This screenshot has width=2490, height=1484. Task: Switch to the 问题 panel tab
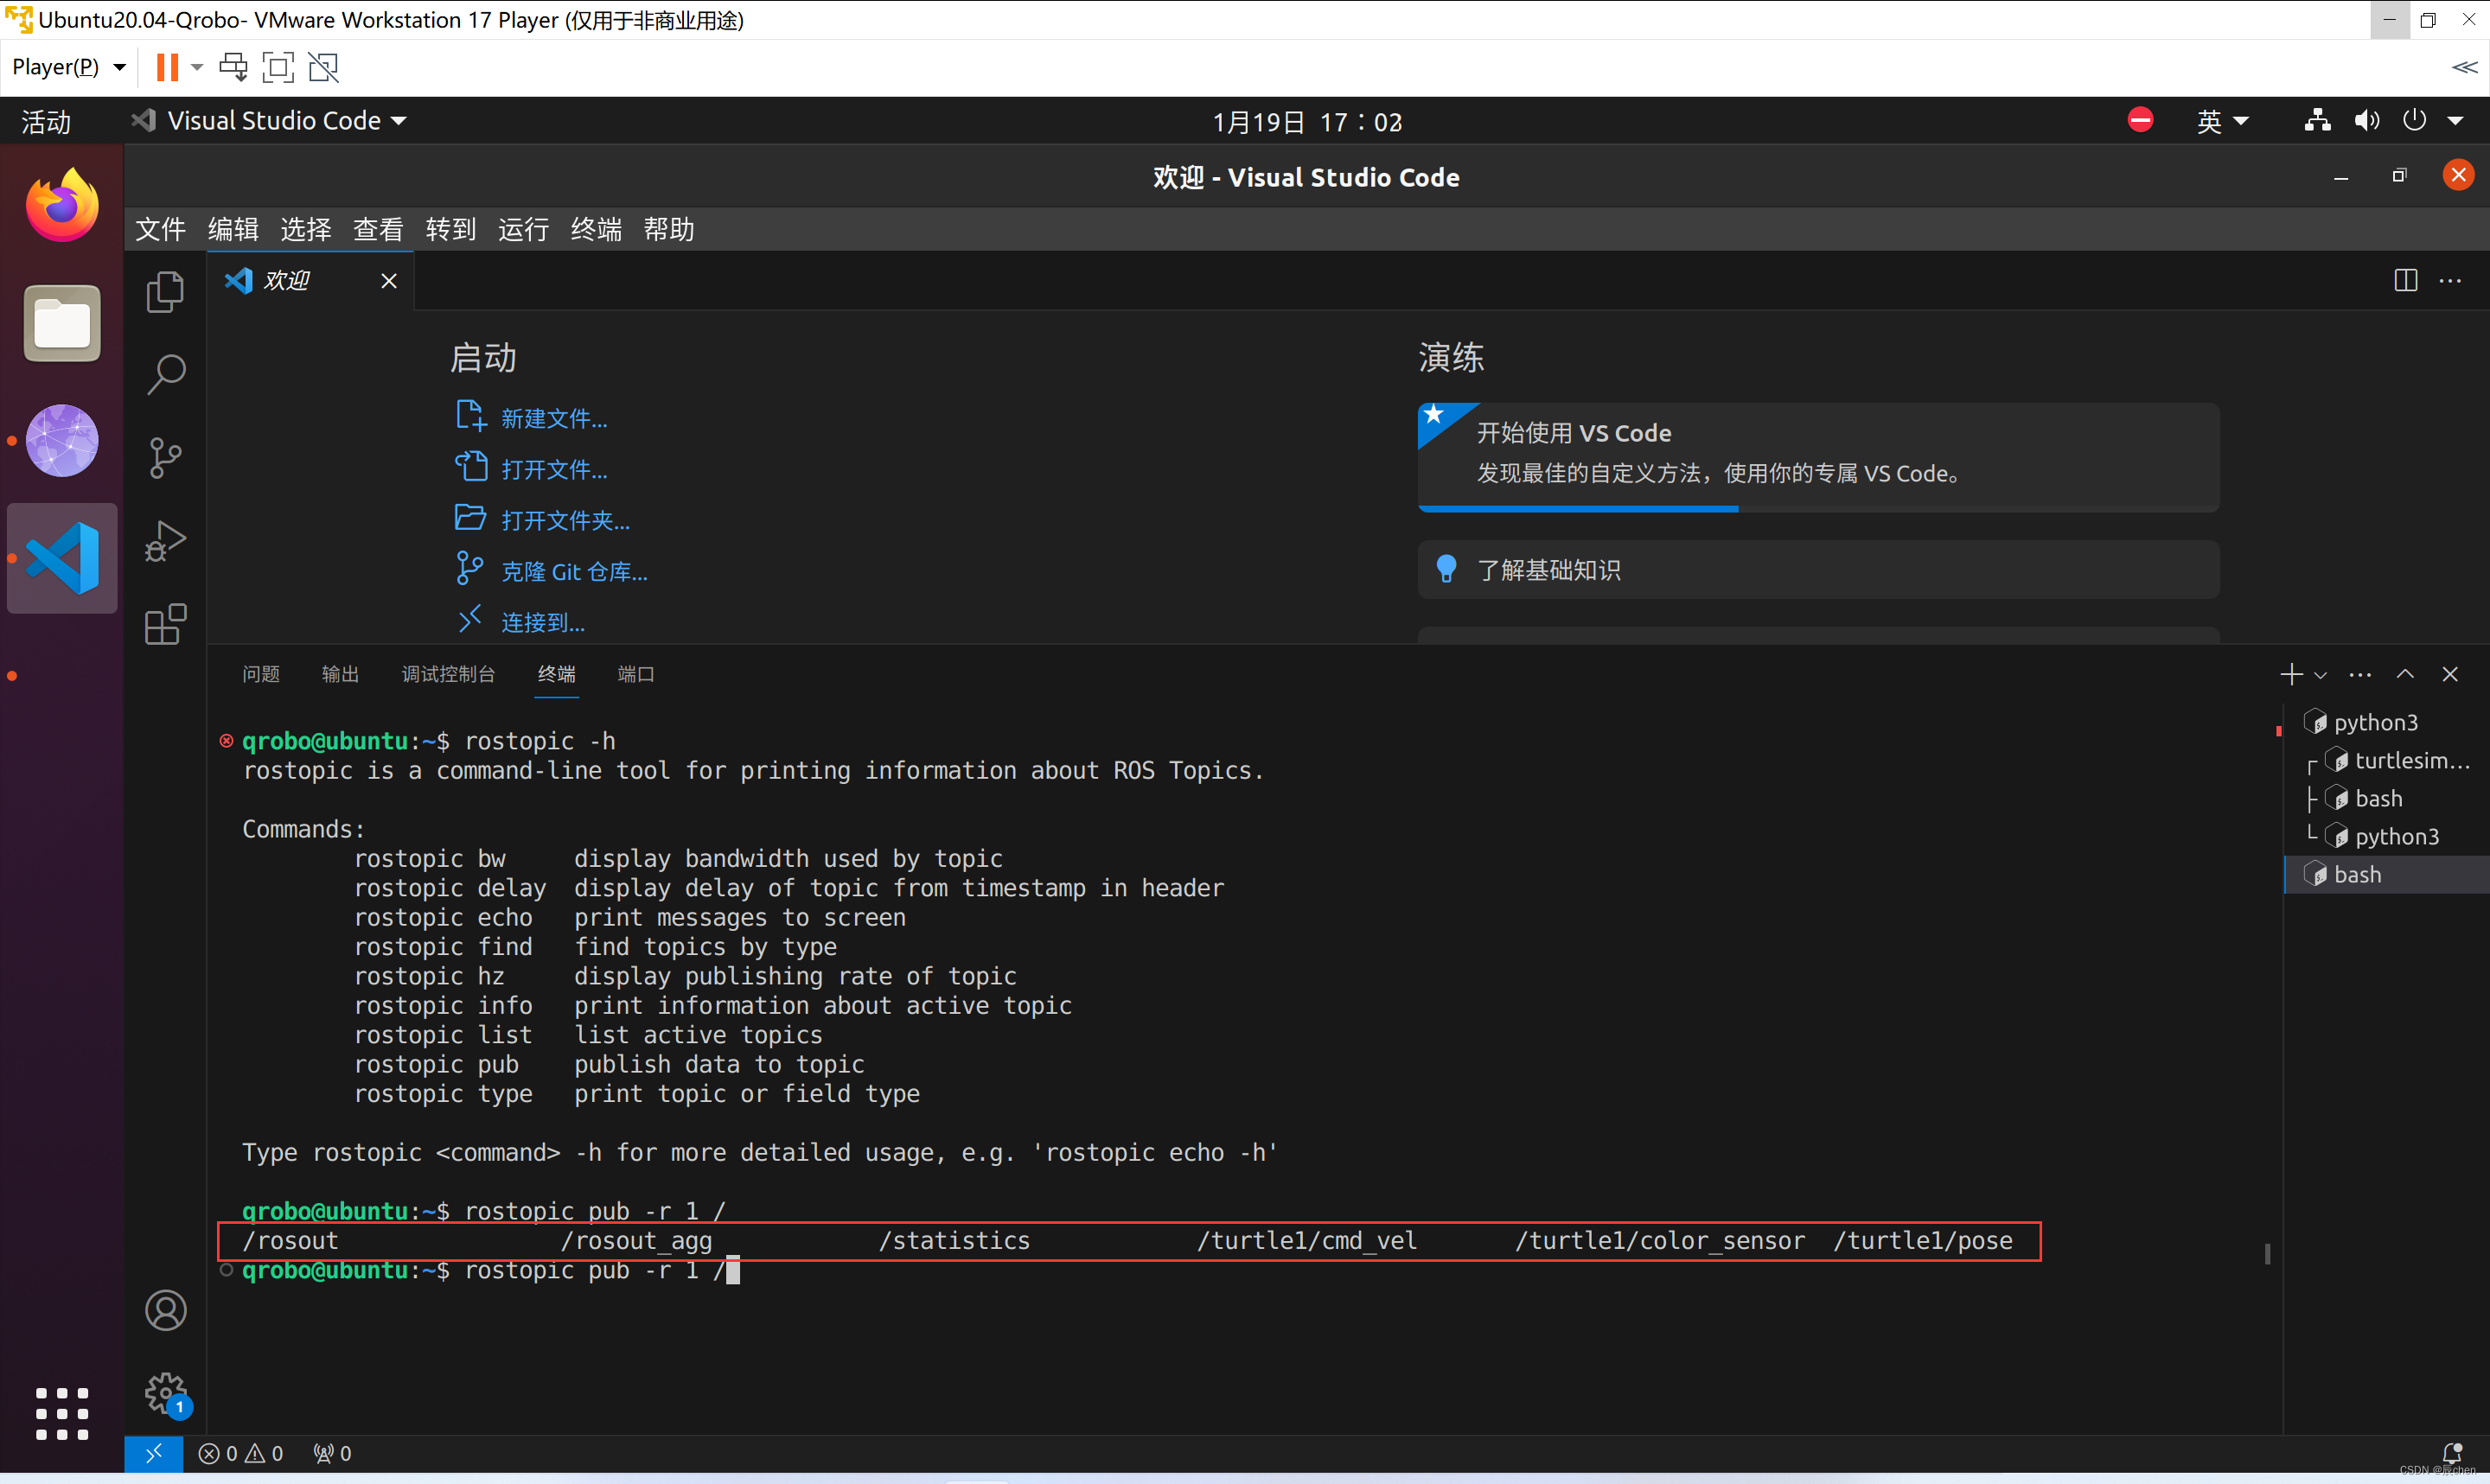point(261,675)
